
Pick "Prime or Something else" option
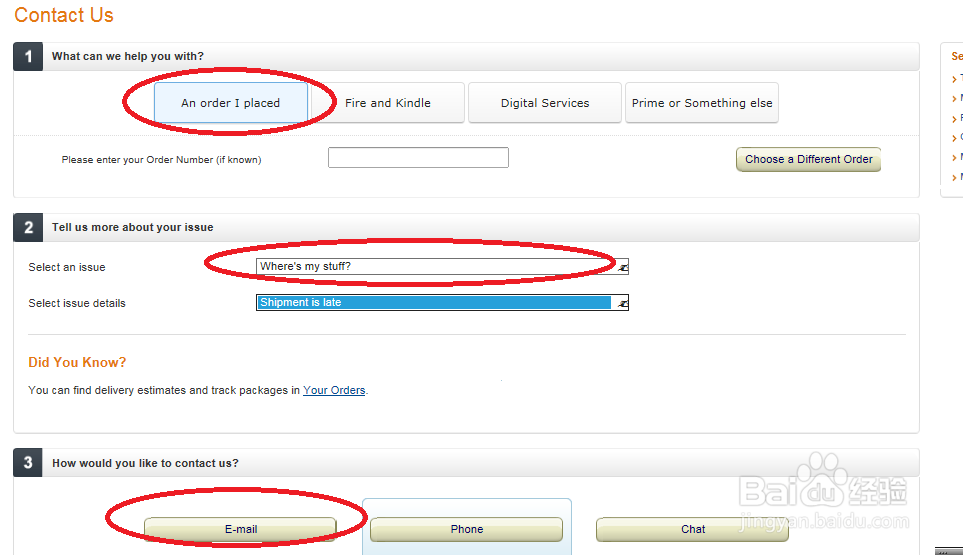[702, 103]
